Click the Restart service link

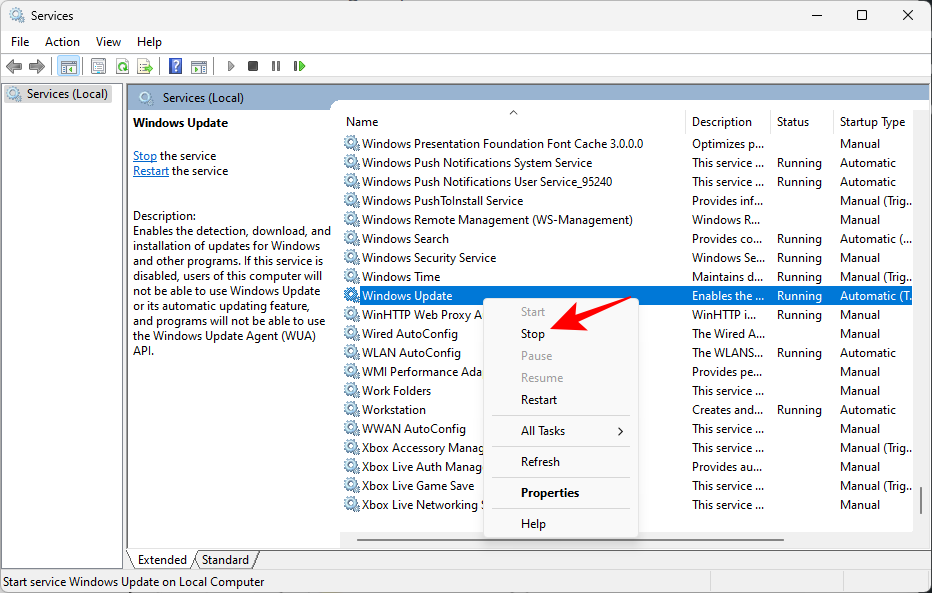(x=150, y=170)
